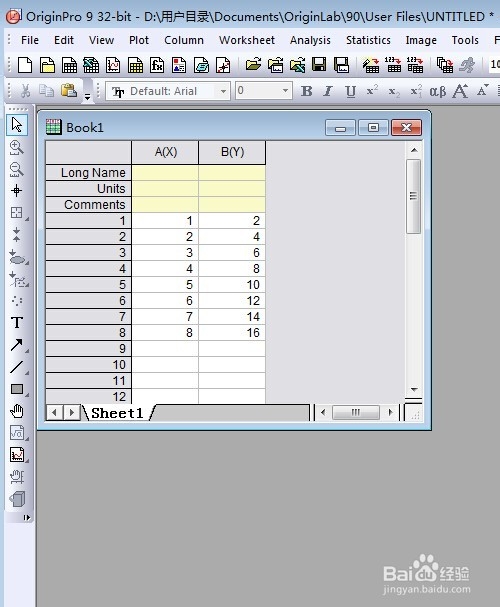Click the Open Excel file icon
This screenshot has width=500, height=607.
pyautogui.click(x=297, y=65)
